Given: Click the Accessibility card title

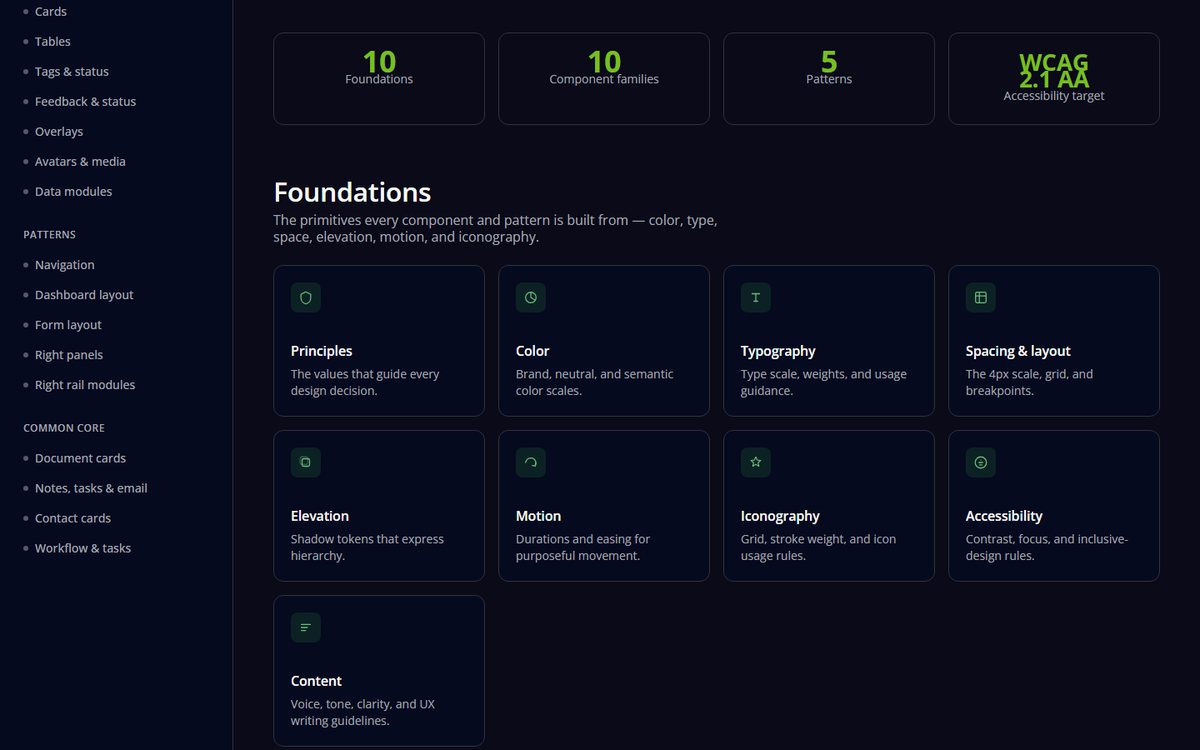Looking at the screenshot, I should [1004, 516].
